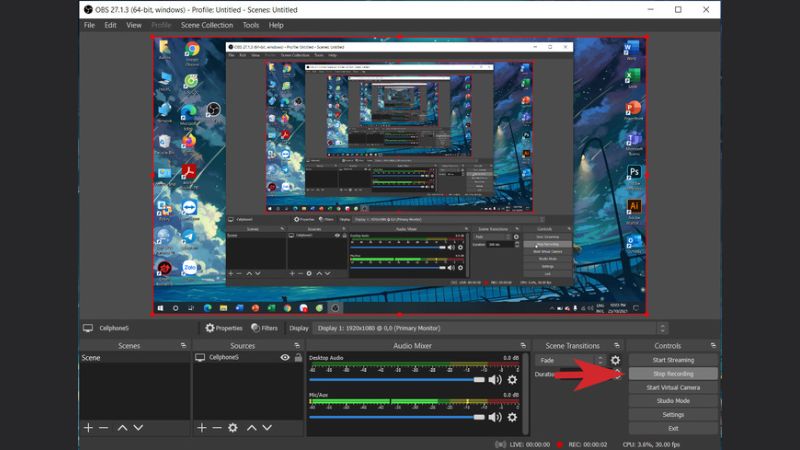Open the Tools menu
Screen dimensions: 800x450
click(250, 25)
